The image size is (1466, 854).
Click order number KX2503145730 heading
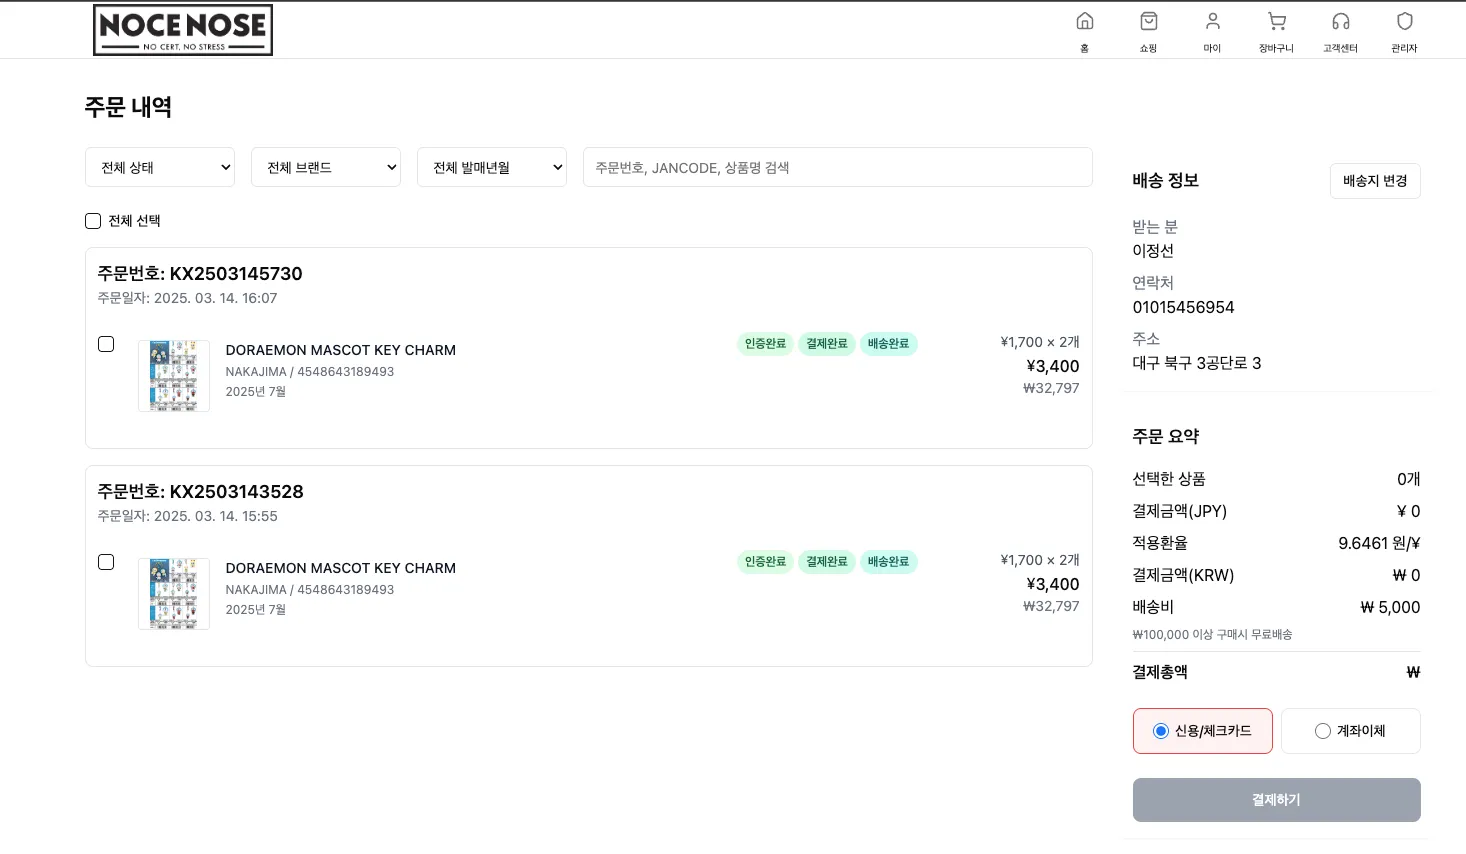(200, 274)
